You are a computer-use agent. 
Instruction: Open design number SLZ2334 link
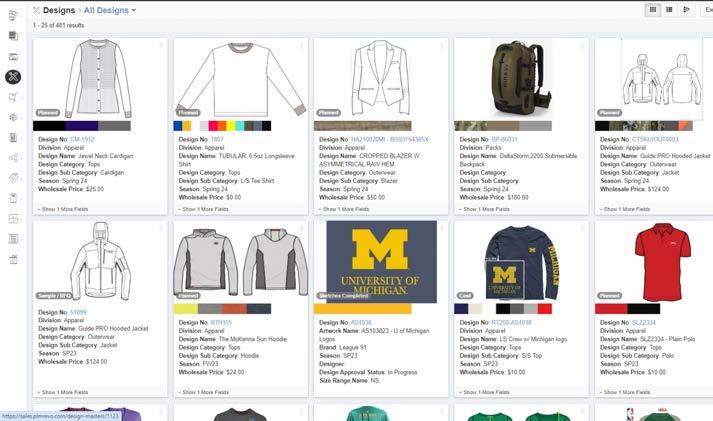point(643,322)
